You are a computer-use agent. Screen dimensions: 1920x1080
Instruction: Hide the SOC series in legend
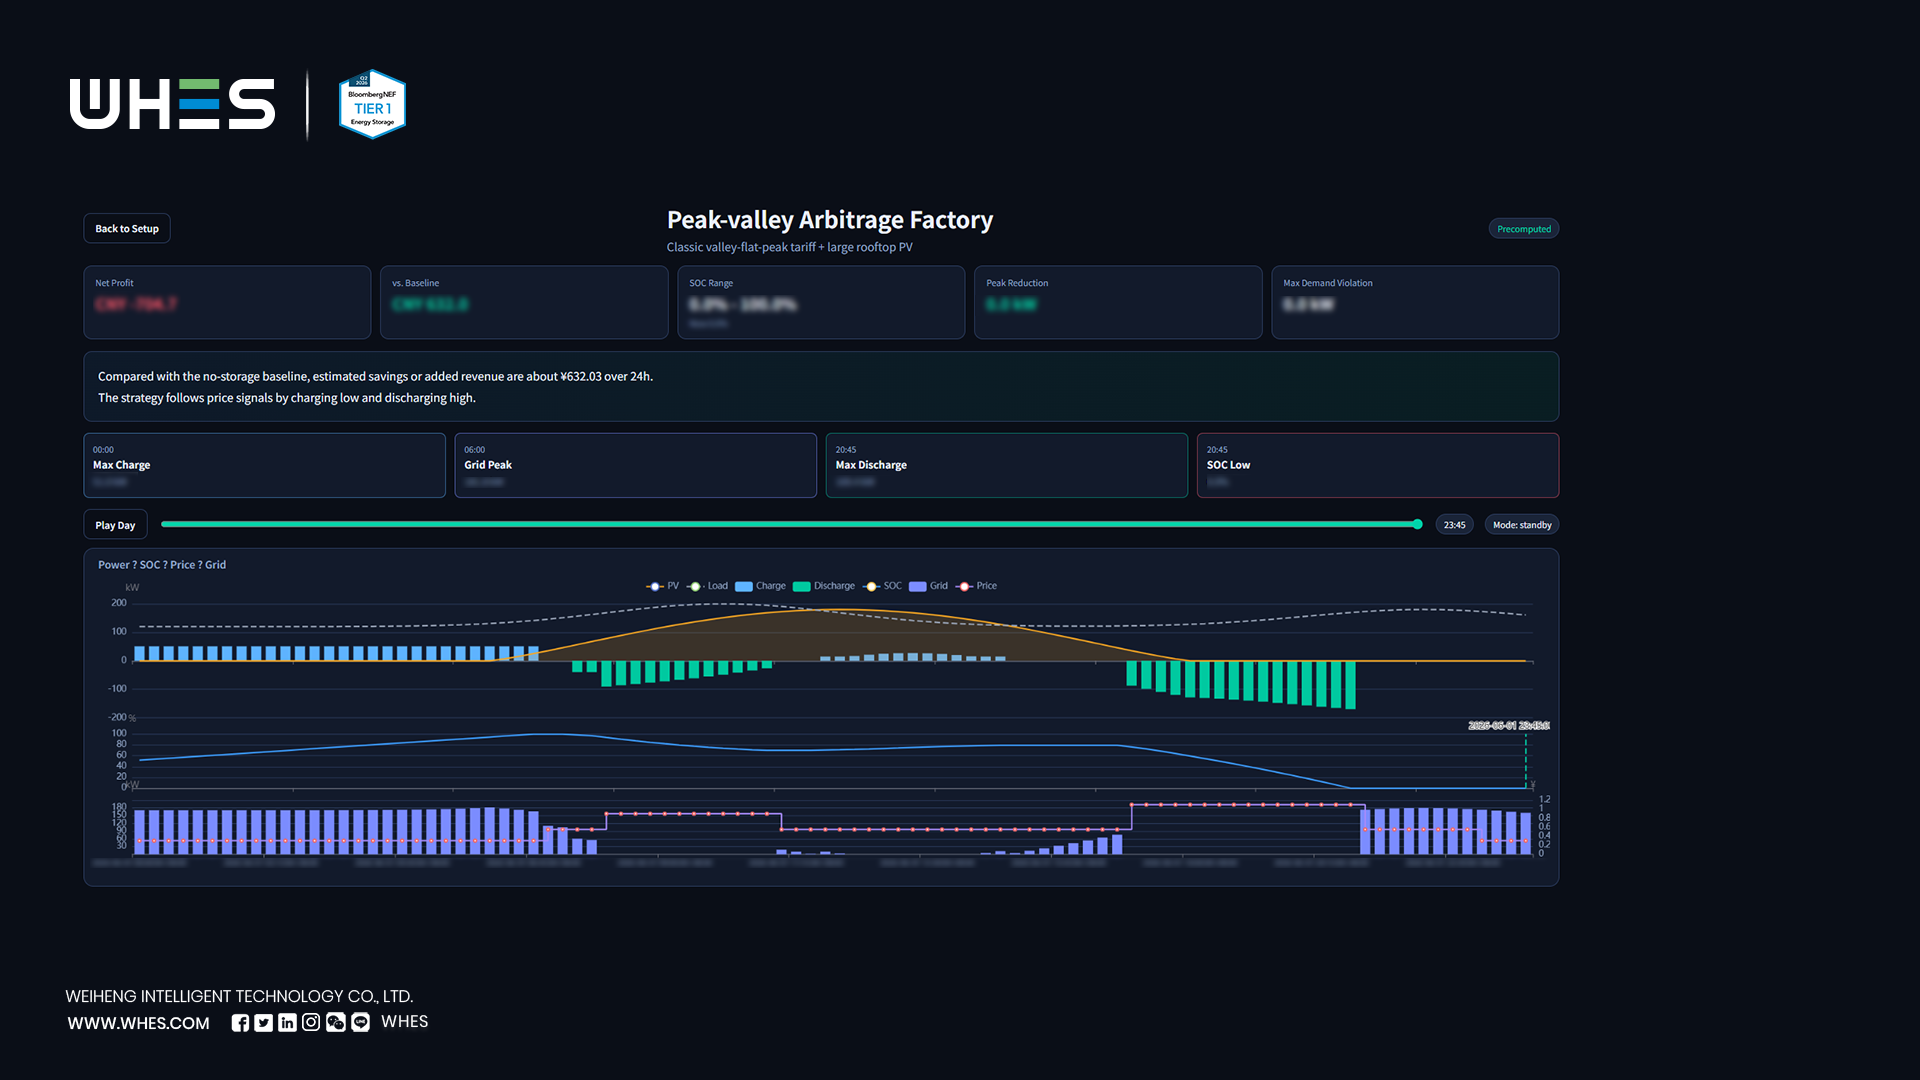[x=882, y=586]
